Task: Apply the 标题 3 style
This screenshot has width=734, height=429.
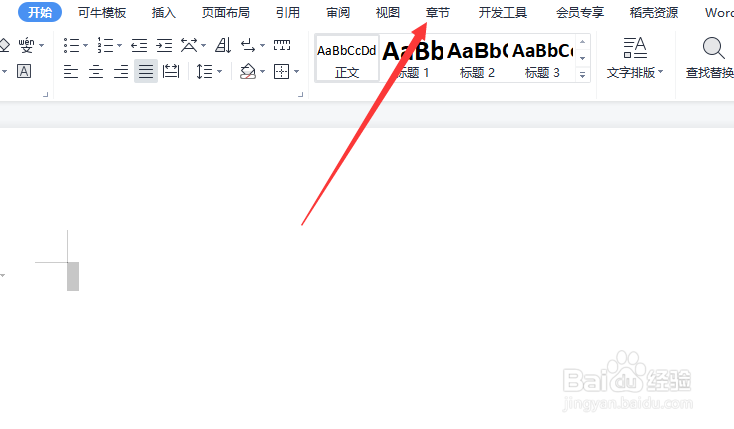Action: (x=542, y=59)
